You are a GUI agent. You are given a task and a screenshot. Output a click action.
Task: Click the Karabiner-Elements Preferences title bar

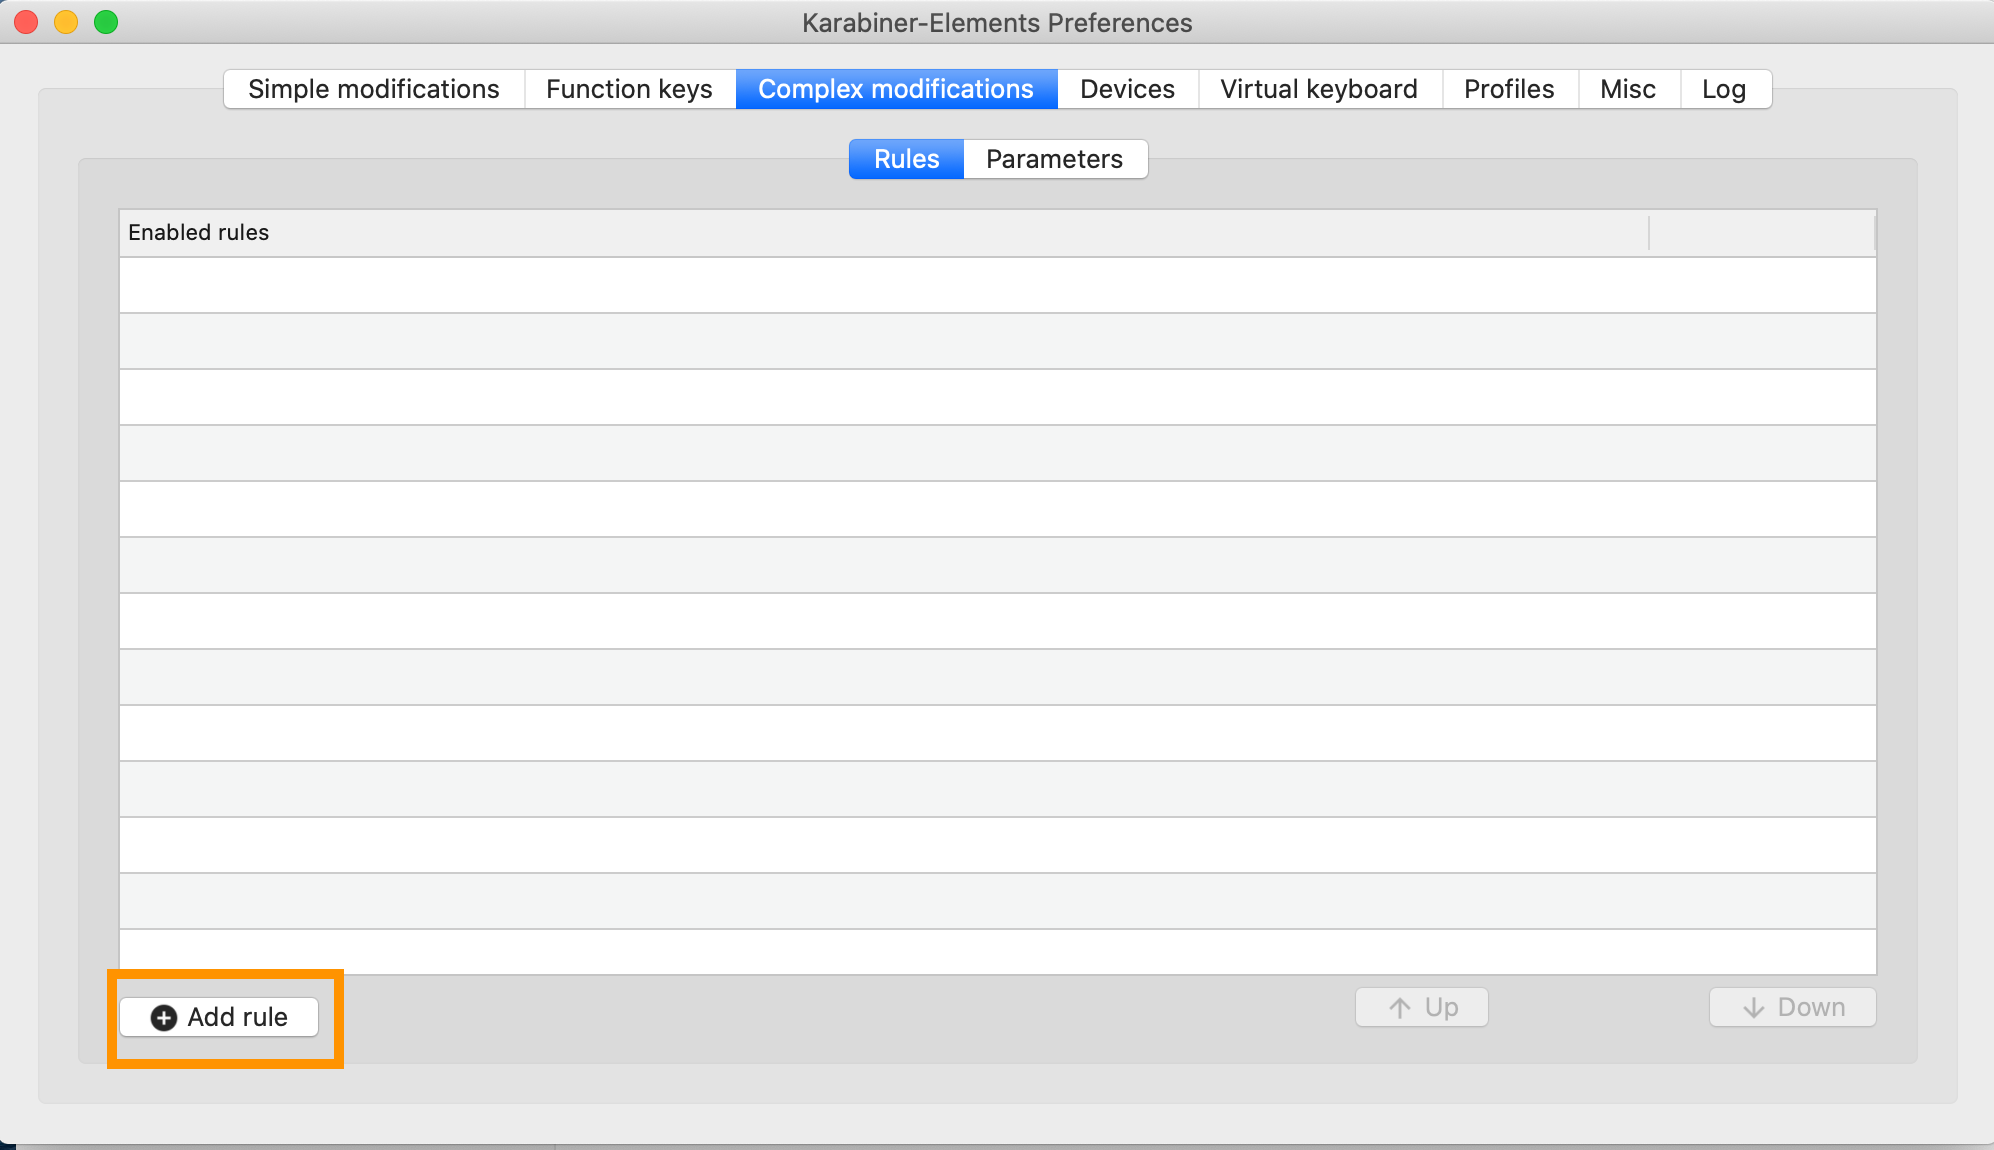point(997,22)
